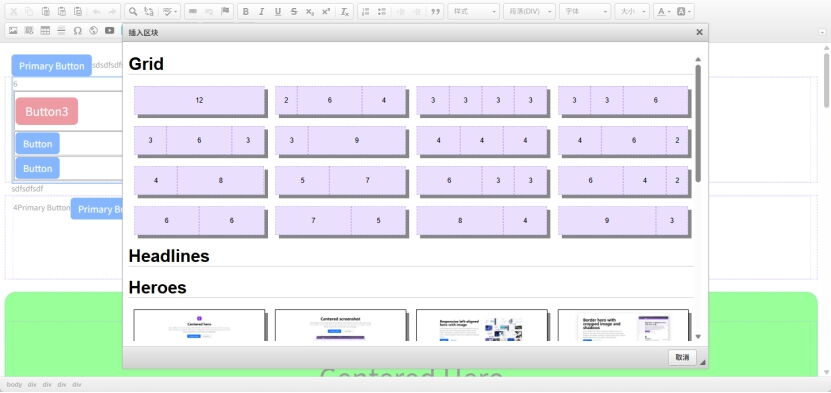
Task: Click the insert image icon
Action: click(x=13, y=31)
